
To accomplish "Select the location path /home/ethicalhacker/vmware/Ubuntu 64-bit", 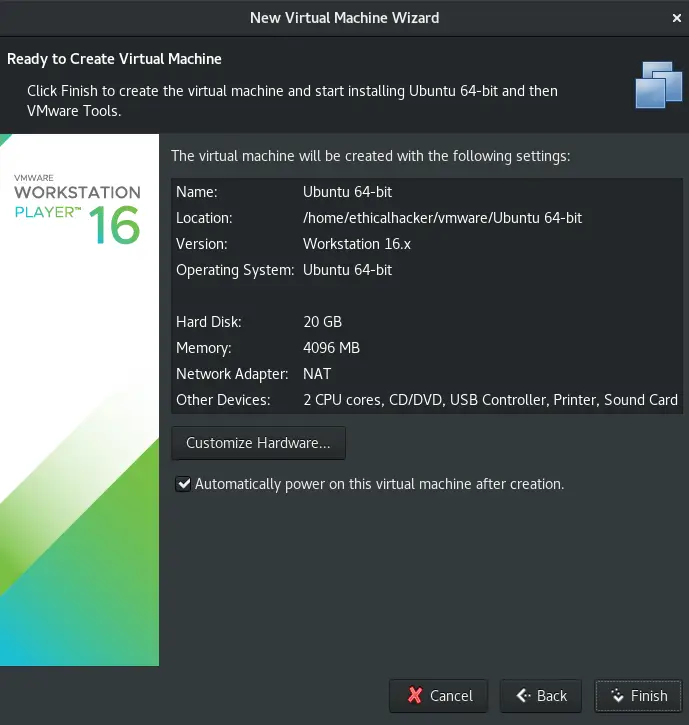I will (442, 218).
